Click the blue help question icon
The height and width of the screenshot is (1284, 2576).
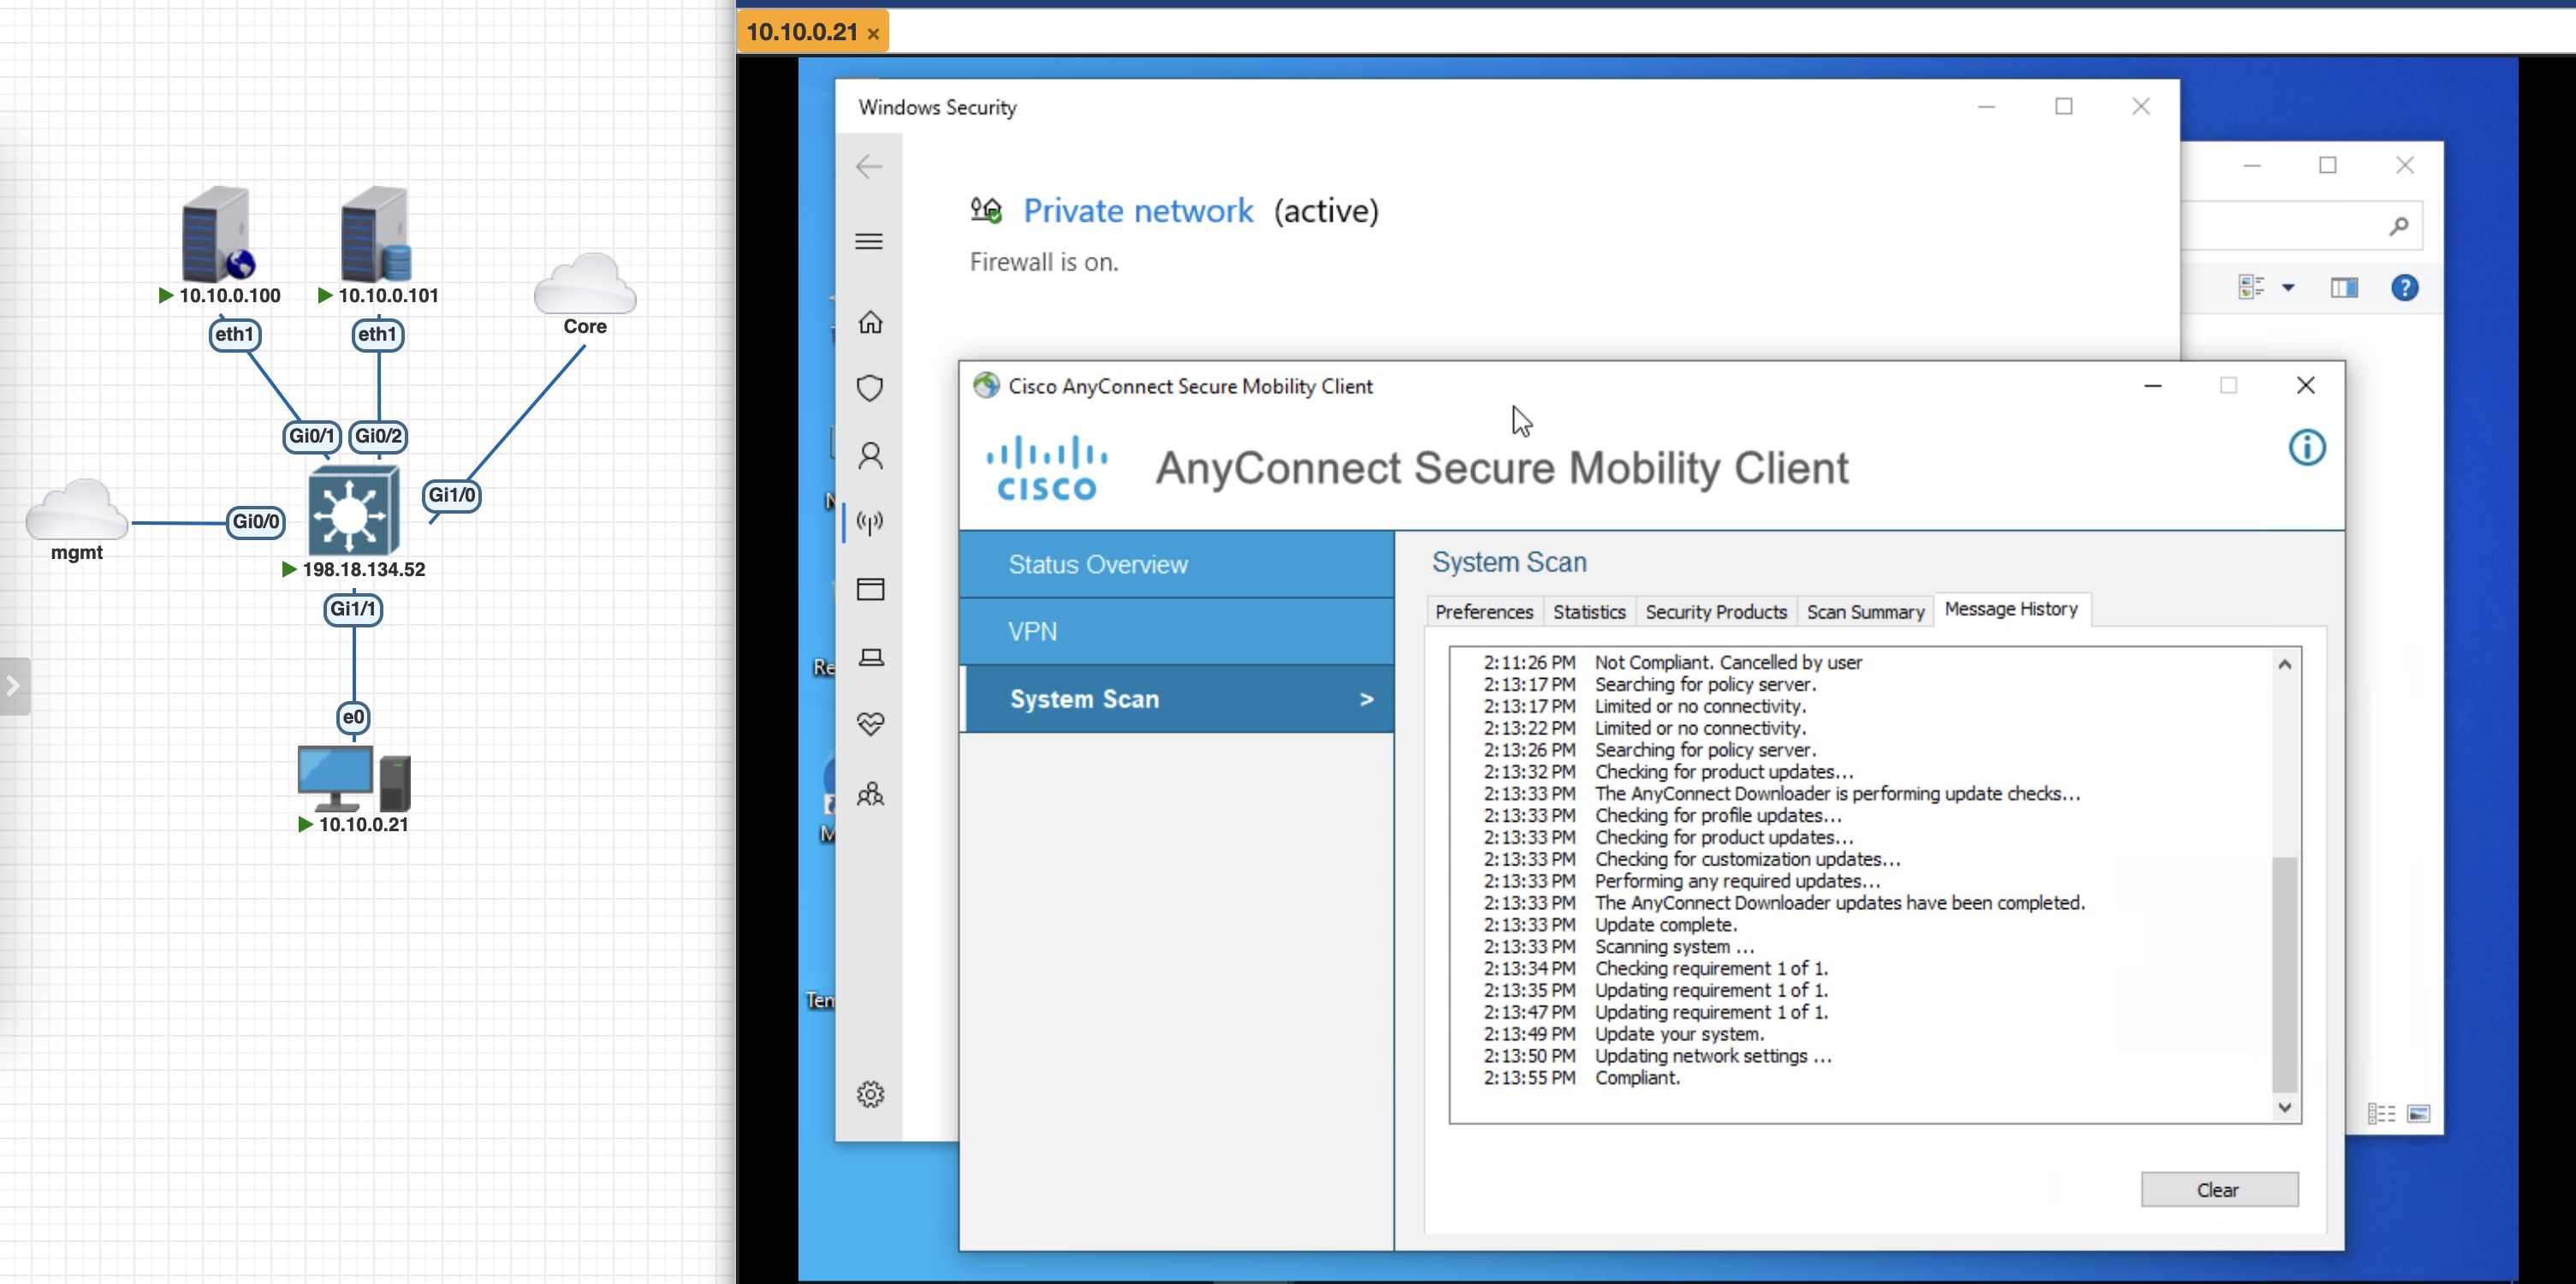tap(2404, 288)
